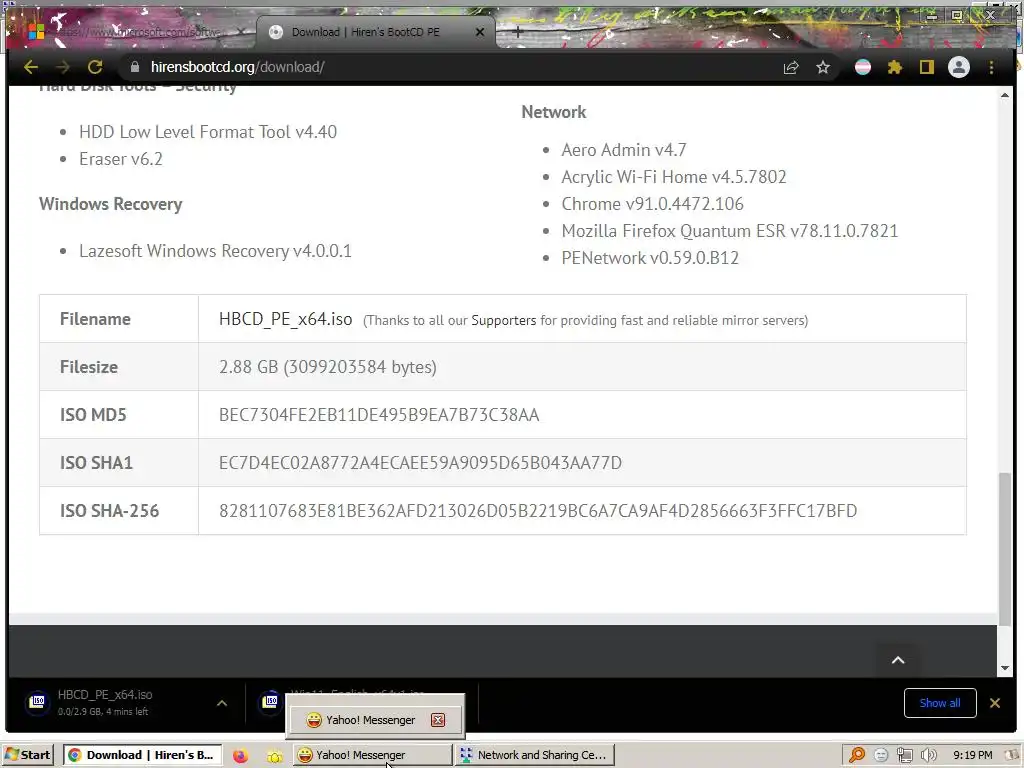Toggle the browser side panel
Screen dimensions: 1024x768
pyautogui.click(x=927, y=67)
